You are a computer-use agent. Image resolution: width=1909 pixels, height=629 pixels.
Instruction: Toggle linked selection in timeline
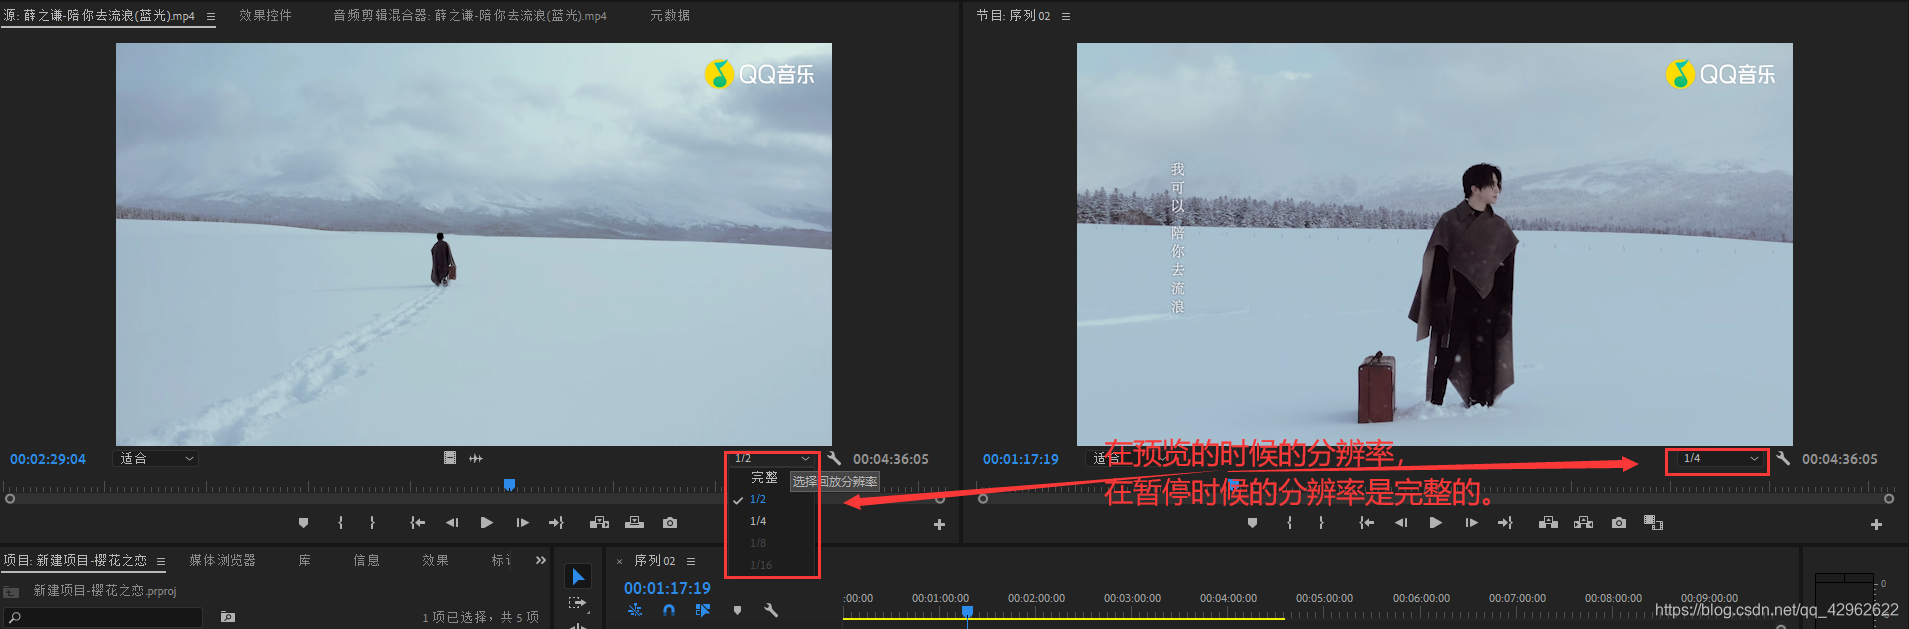[703, 609]
